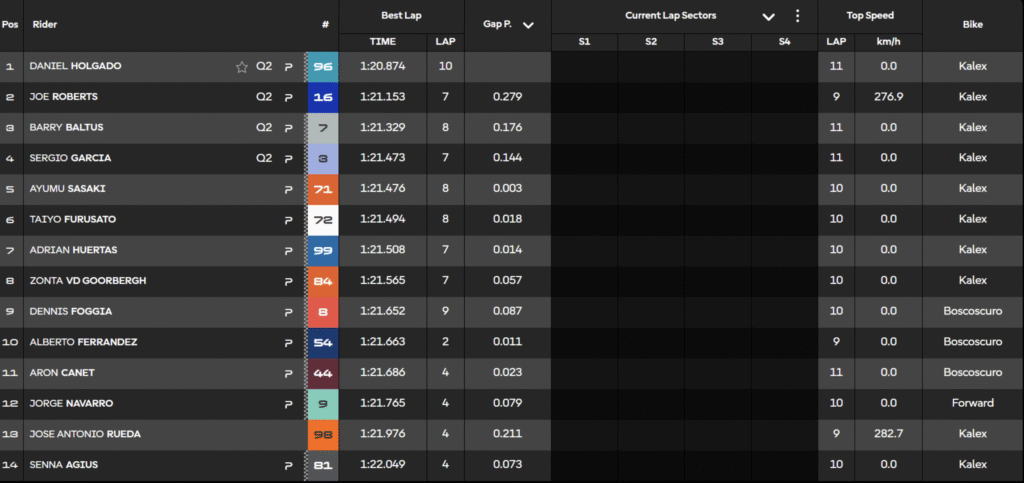
Task: Click the S1 sector column header
Action: tap(584, 41)
